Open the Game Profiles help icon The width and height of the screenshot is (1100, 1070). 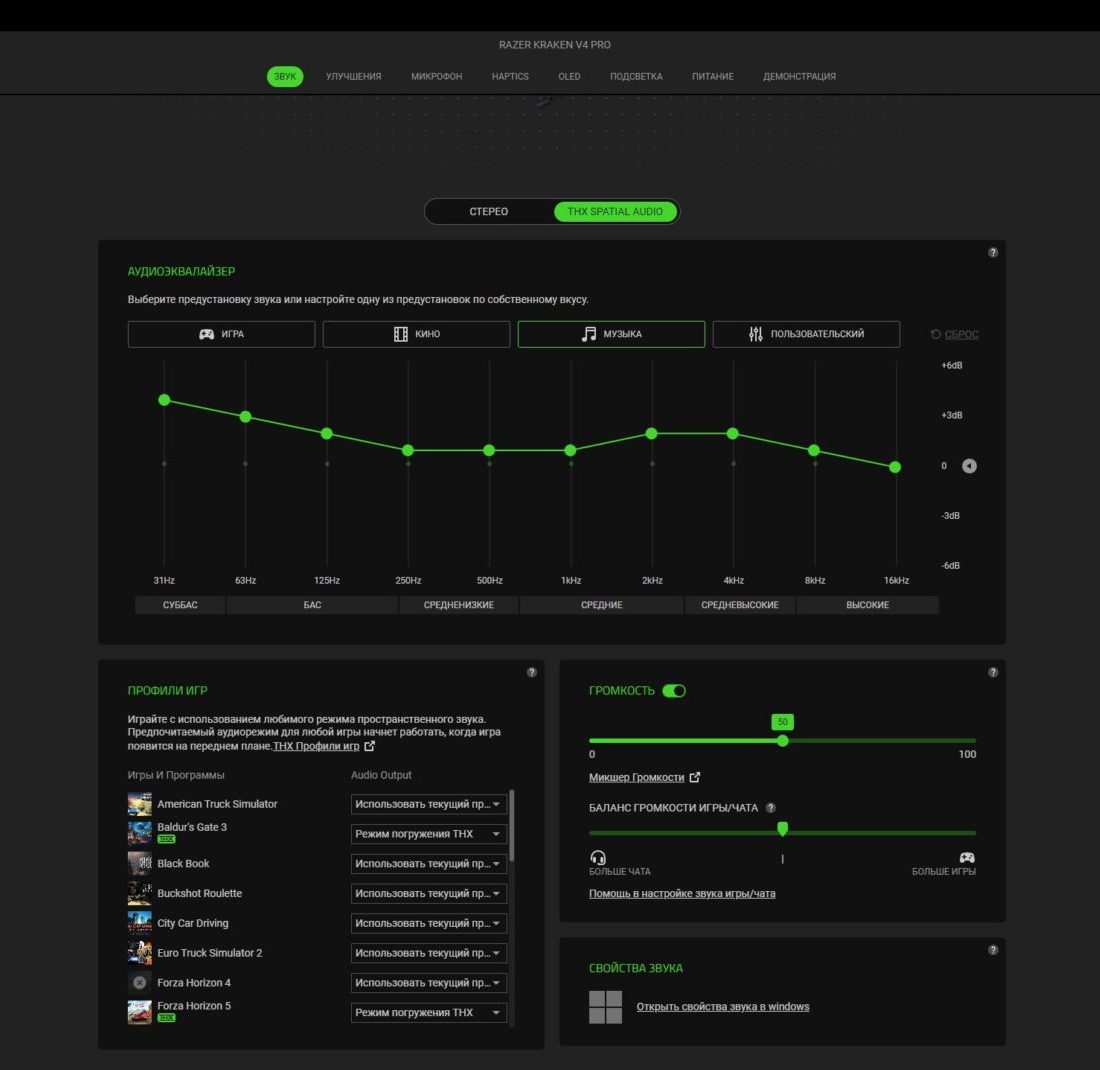click(x=532, y=672)
